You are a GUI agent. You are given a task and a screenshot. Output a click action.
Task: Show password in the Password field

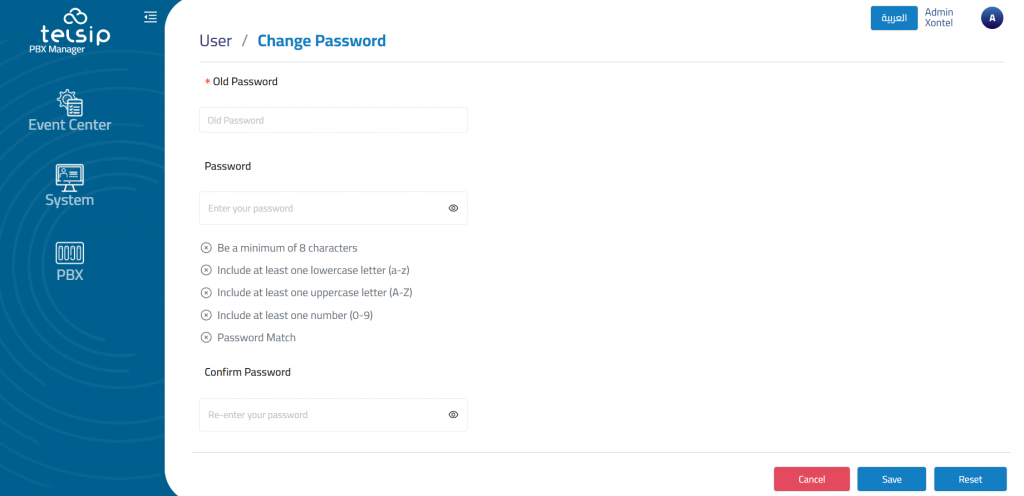pyautogui.click(x=453, y=208)
